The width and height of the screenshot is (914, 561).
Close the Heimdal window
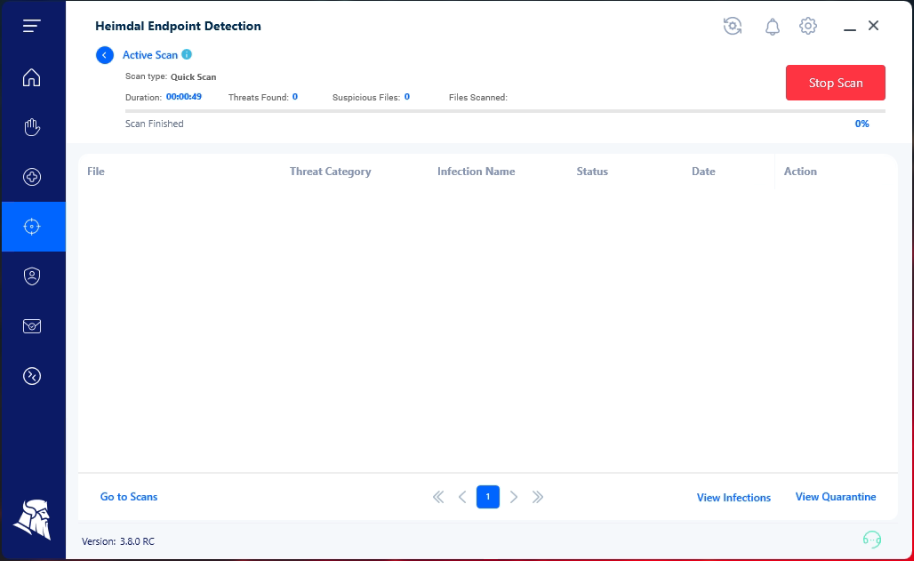(873, 25)
